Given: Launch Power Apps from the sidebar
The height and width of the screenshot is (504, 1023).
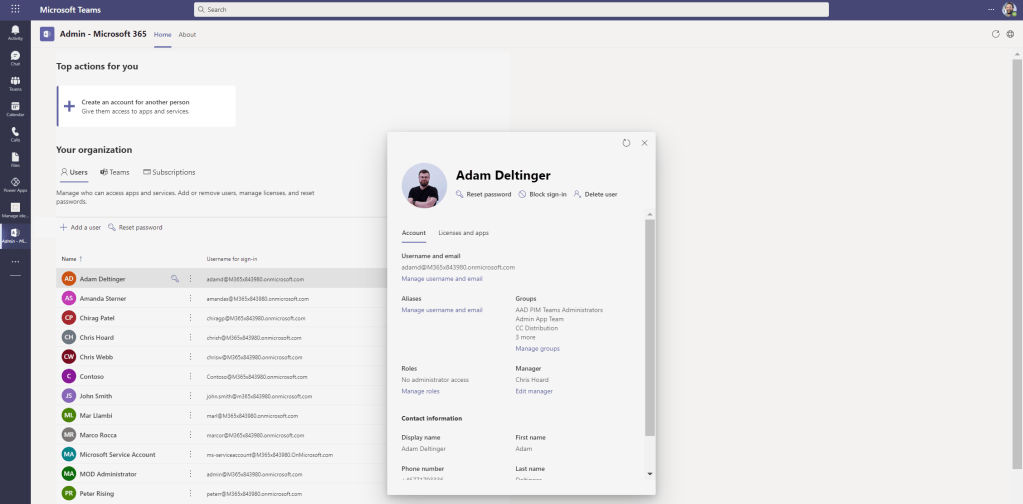Looking at the screenshot, I should pos(15,184).
